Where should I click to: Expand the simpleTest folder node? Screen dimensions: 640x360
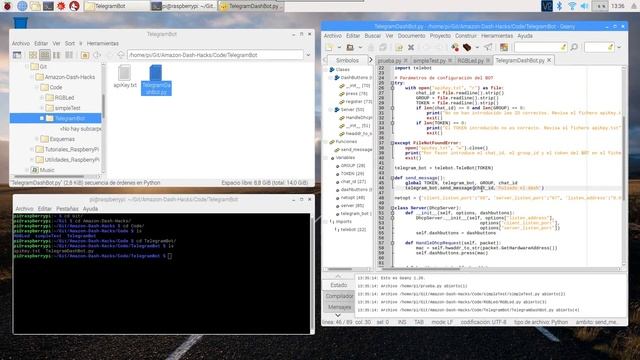(42, 108)
